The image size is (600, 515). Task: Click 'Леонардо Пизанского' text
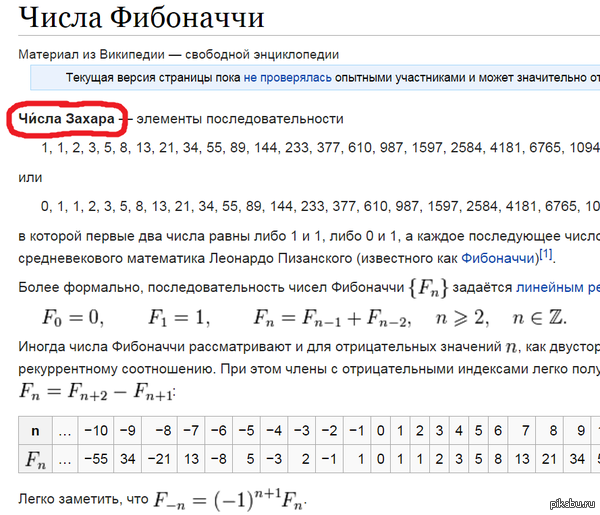(x=280, y=258)
